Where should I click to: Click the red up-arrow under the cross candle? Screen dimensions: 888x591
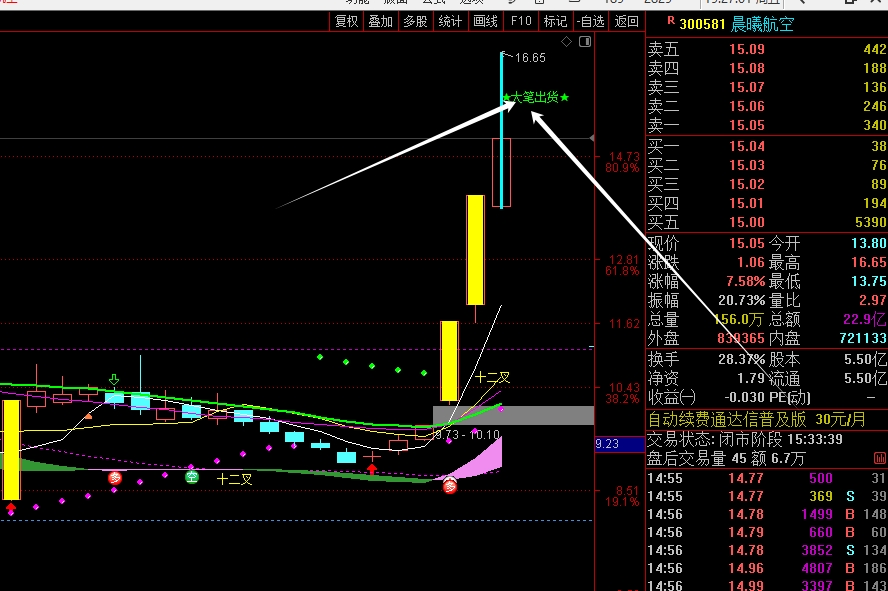tap(372, 469)
